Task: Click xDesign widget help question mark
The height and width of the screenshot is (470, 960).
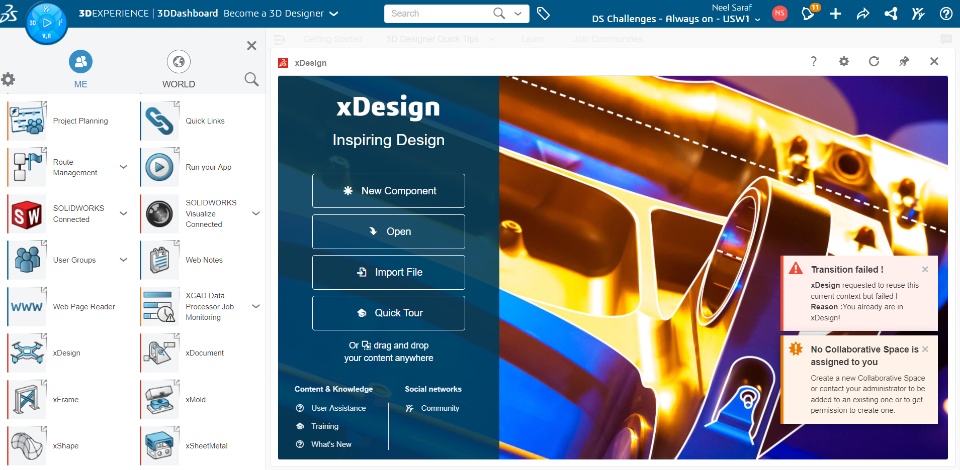Action: click(x=814, y=61)
